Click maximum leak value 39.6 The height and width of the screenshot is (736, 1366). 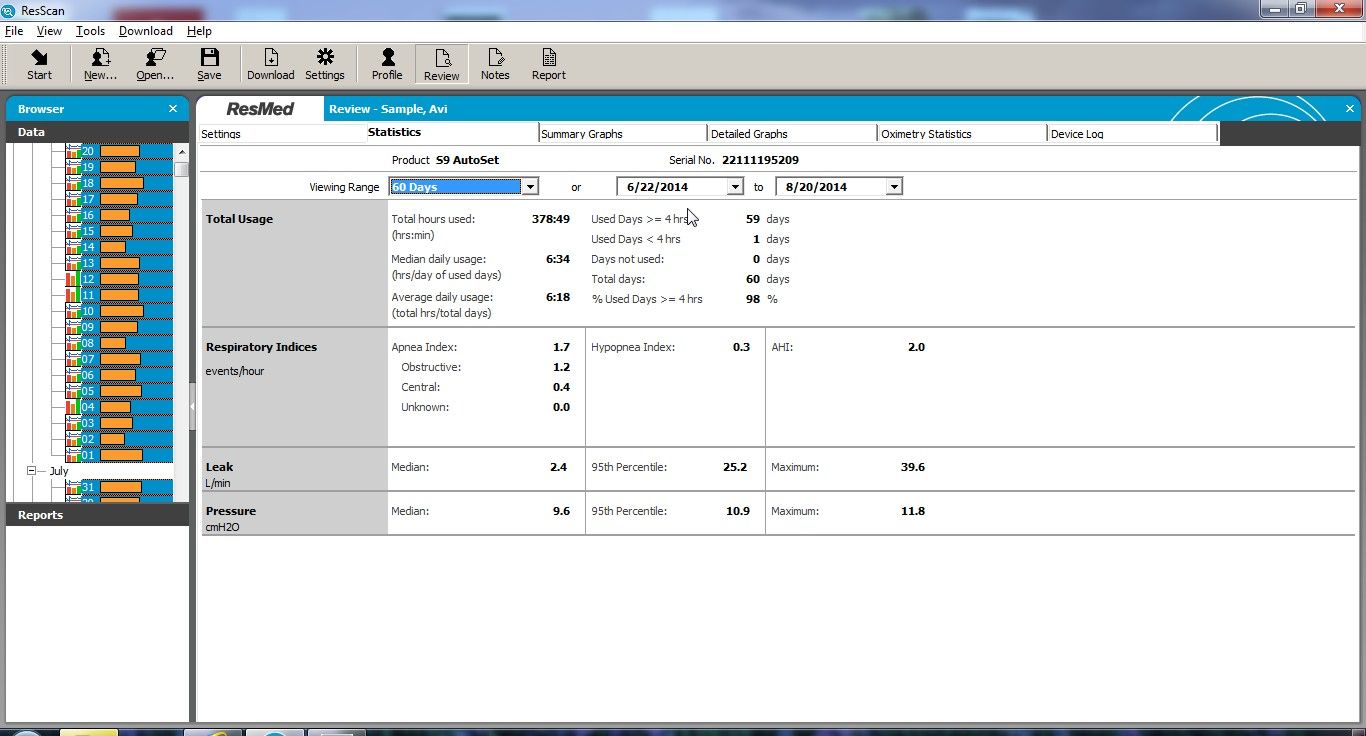[913, 467]
